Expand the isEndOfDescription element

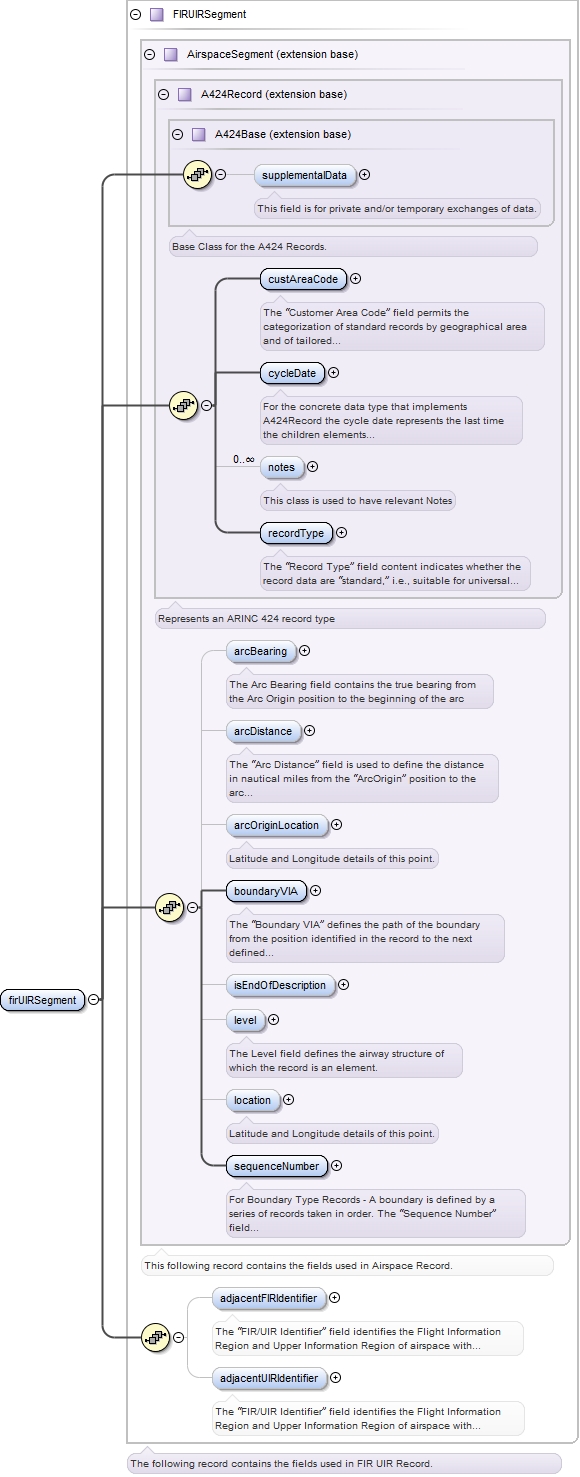coord(343,986)
